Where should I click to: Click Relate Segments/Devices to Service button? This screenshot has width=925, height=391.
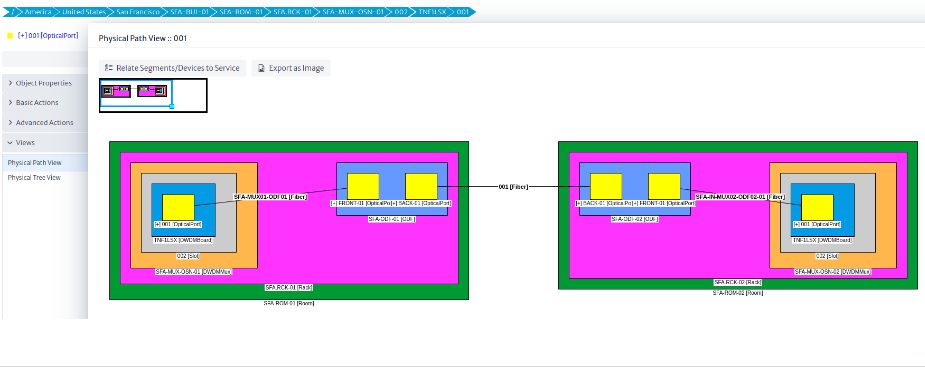click(x=172, y=68)
